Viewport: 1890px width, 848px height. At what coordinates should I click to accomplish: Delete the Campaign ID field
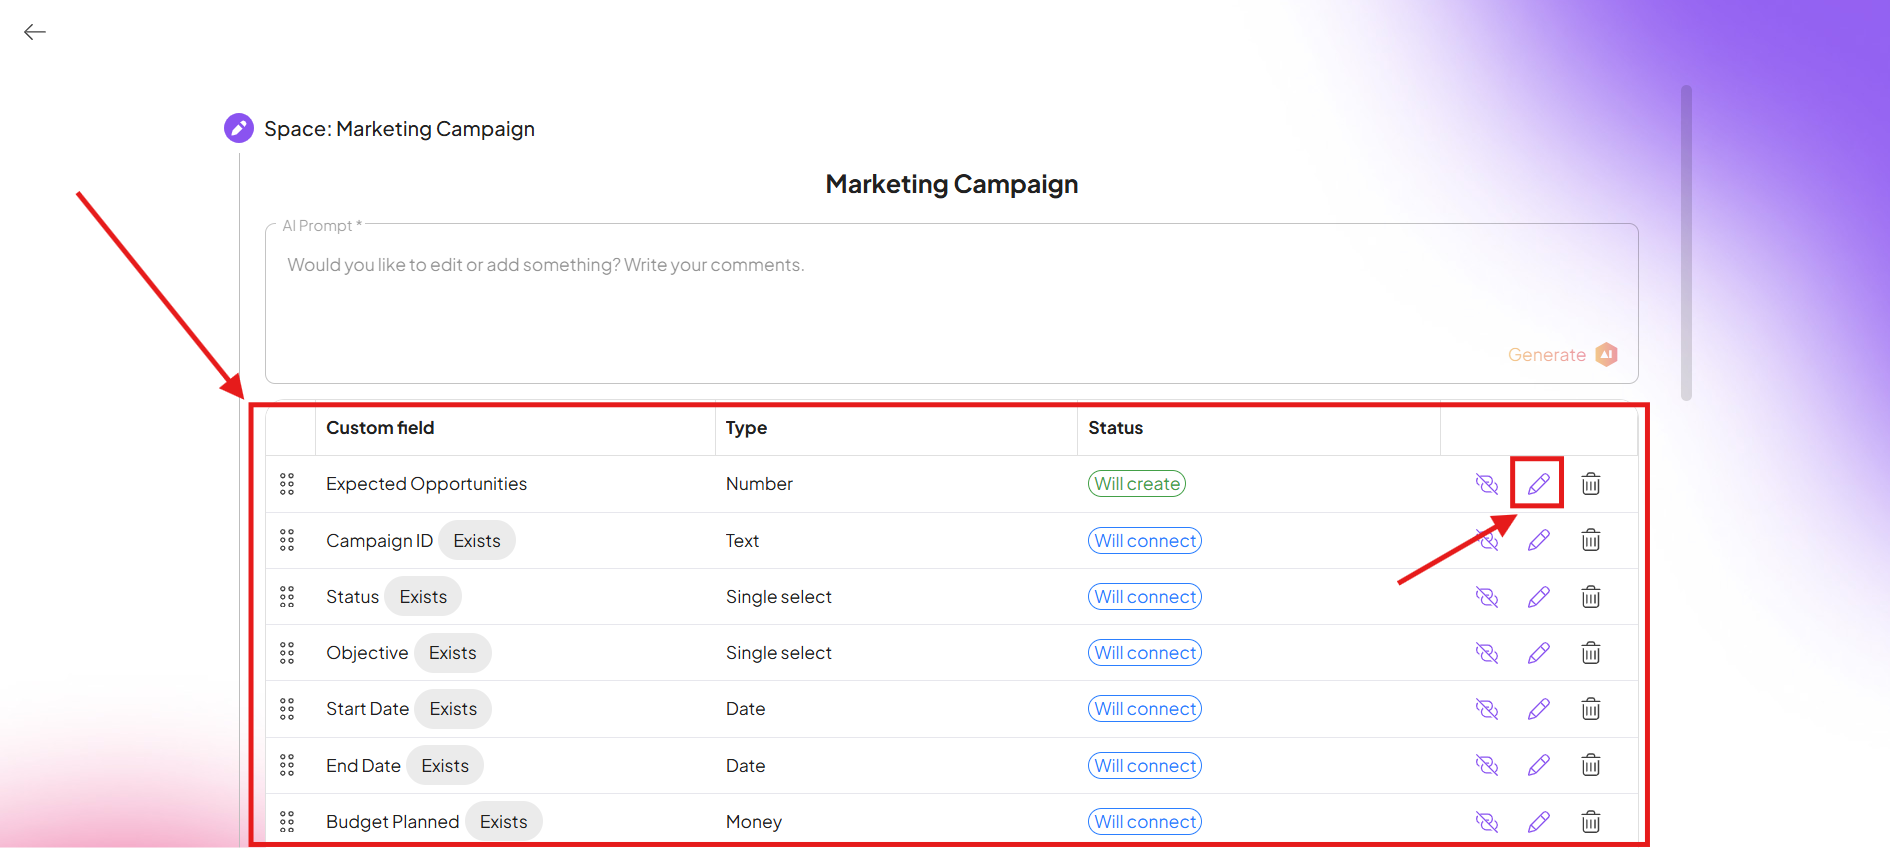(1590, 541)
